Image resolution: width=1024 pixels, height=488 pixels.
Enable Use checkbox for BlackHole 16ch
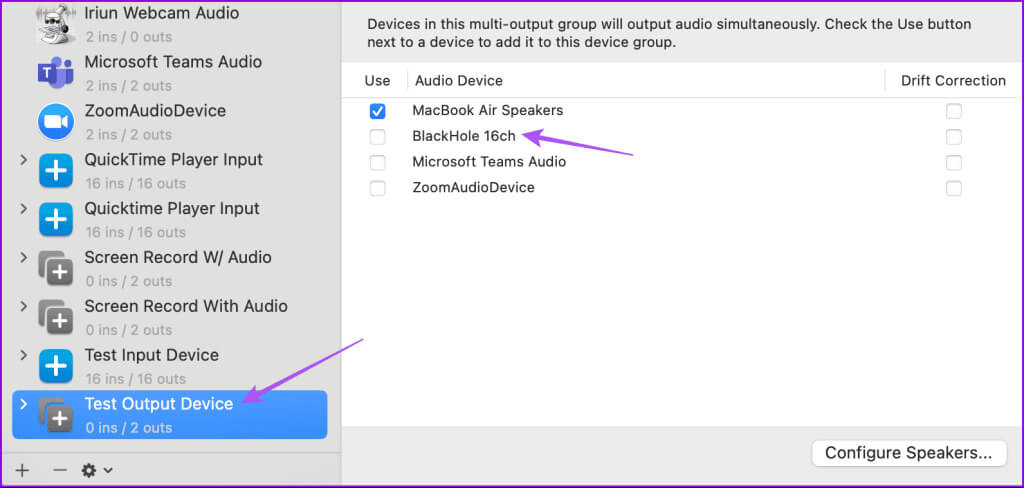377,137
